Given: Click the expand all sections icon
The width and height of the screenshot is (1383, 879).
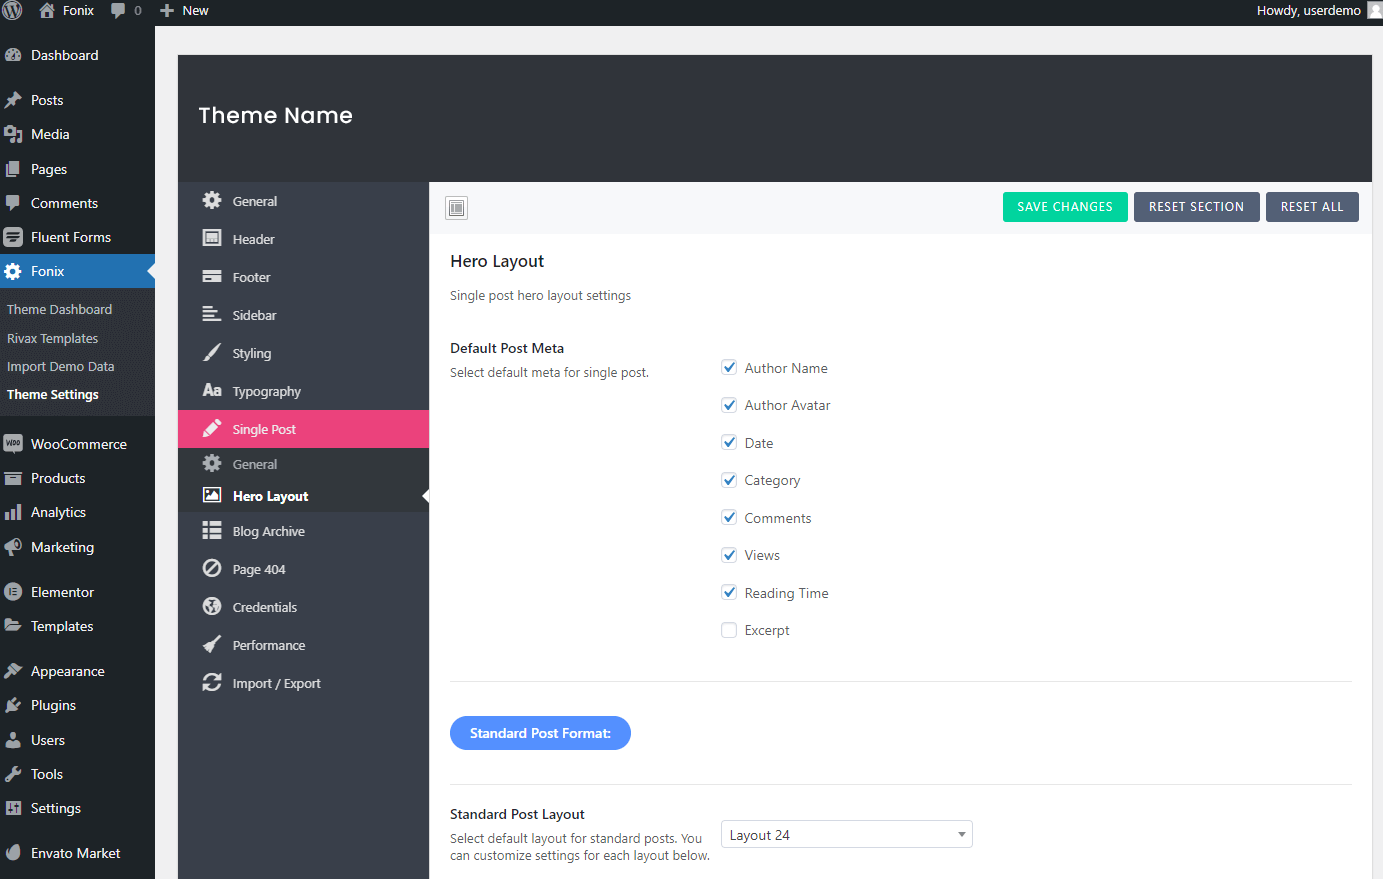Looking at the screenshot, I should pyautogui.click(x=457, y=208).
